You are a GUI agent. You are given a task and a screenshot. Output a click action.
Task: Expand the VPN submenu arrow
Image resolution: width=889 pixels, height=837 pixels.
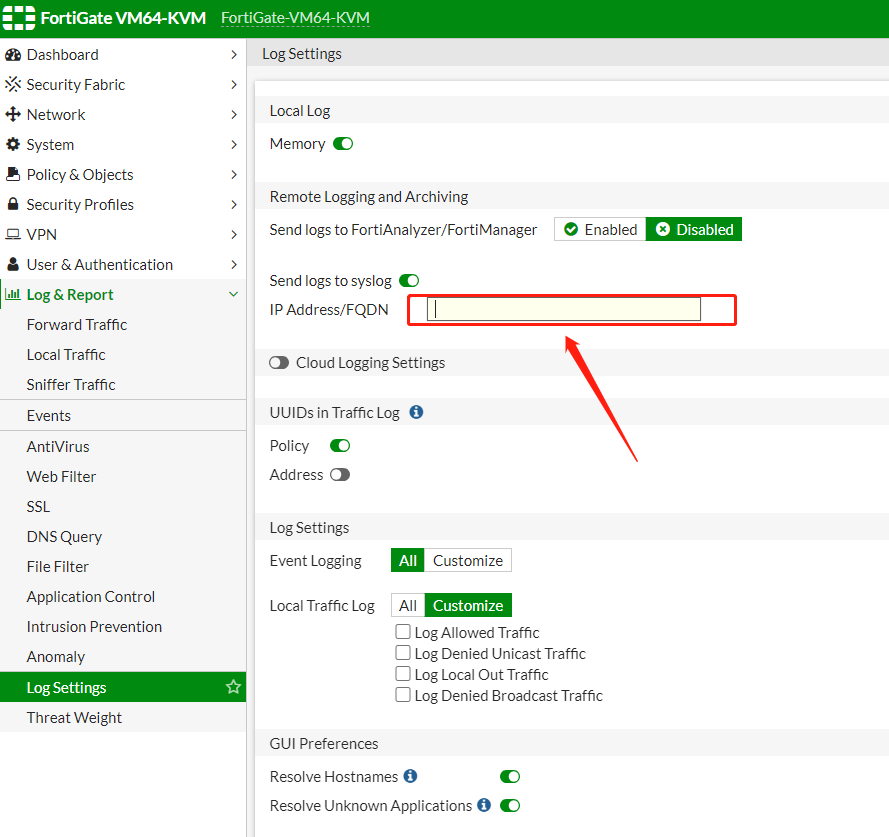coord(233,235)
